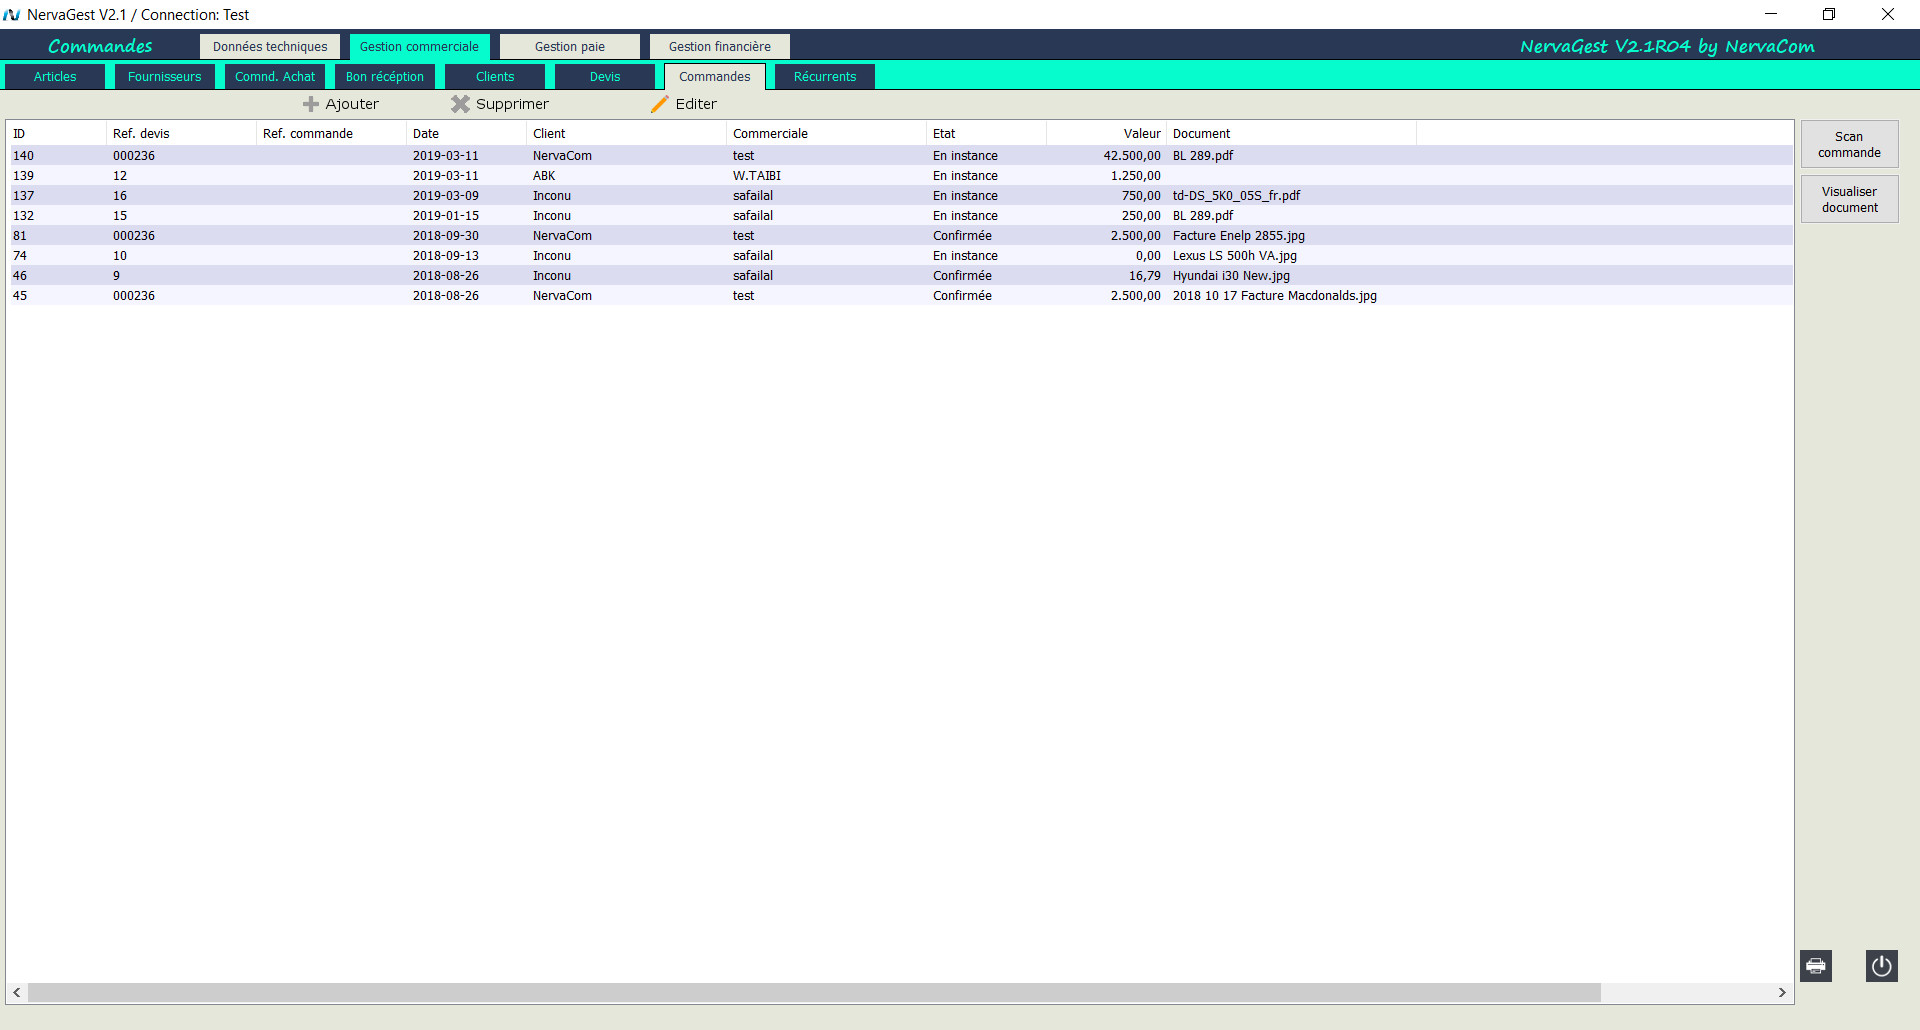This screenshot has height=1030, width=1920.
Task: Go to the Récurrents tab
Action: (824, 77)
